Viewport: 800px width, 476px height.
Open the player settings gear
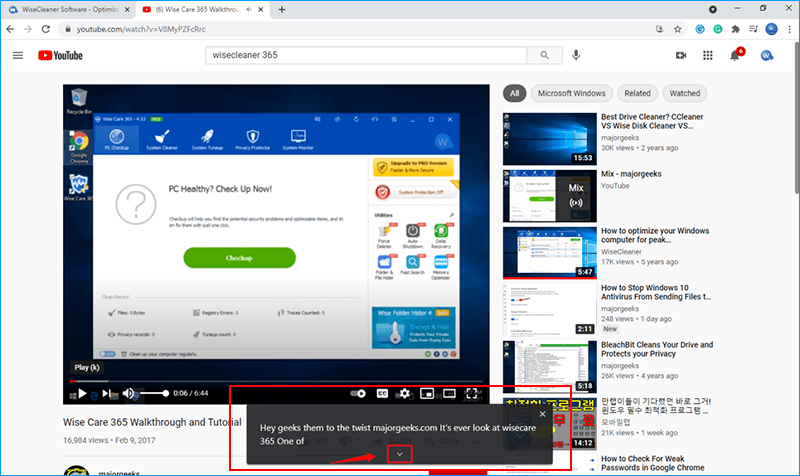click(405, 393)
